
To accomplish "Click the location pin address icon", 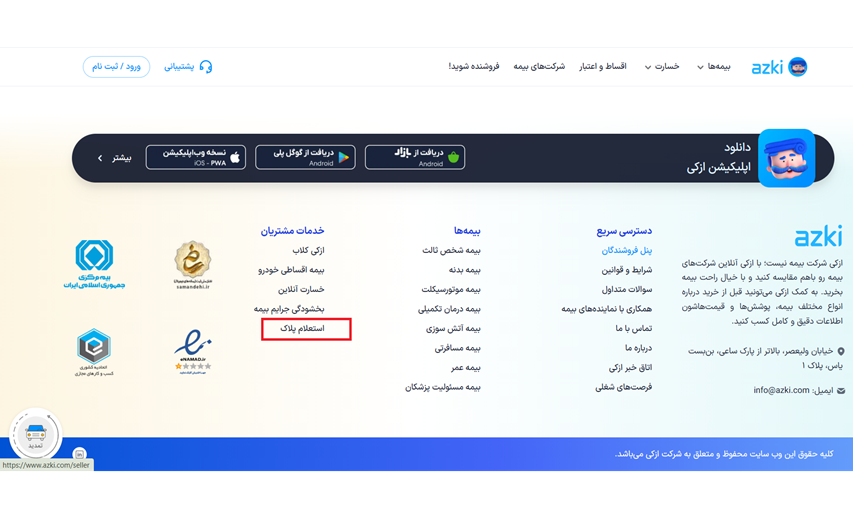I will click(x=841, y=351).
